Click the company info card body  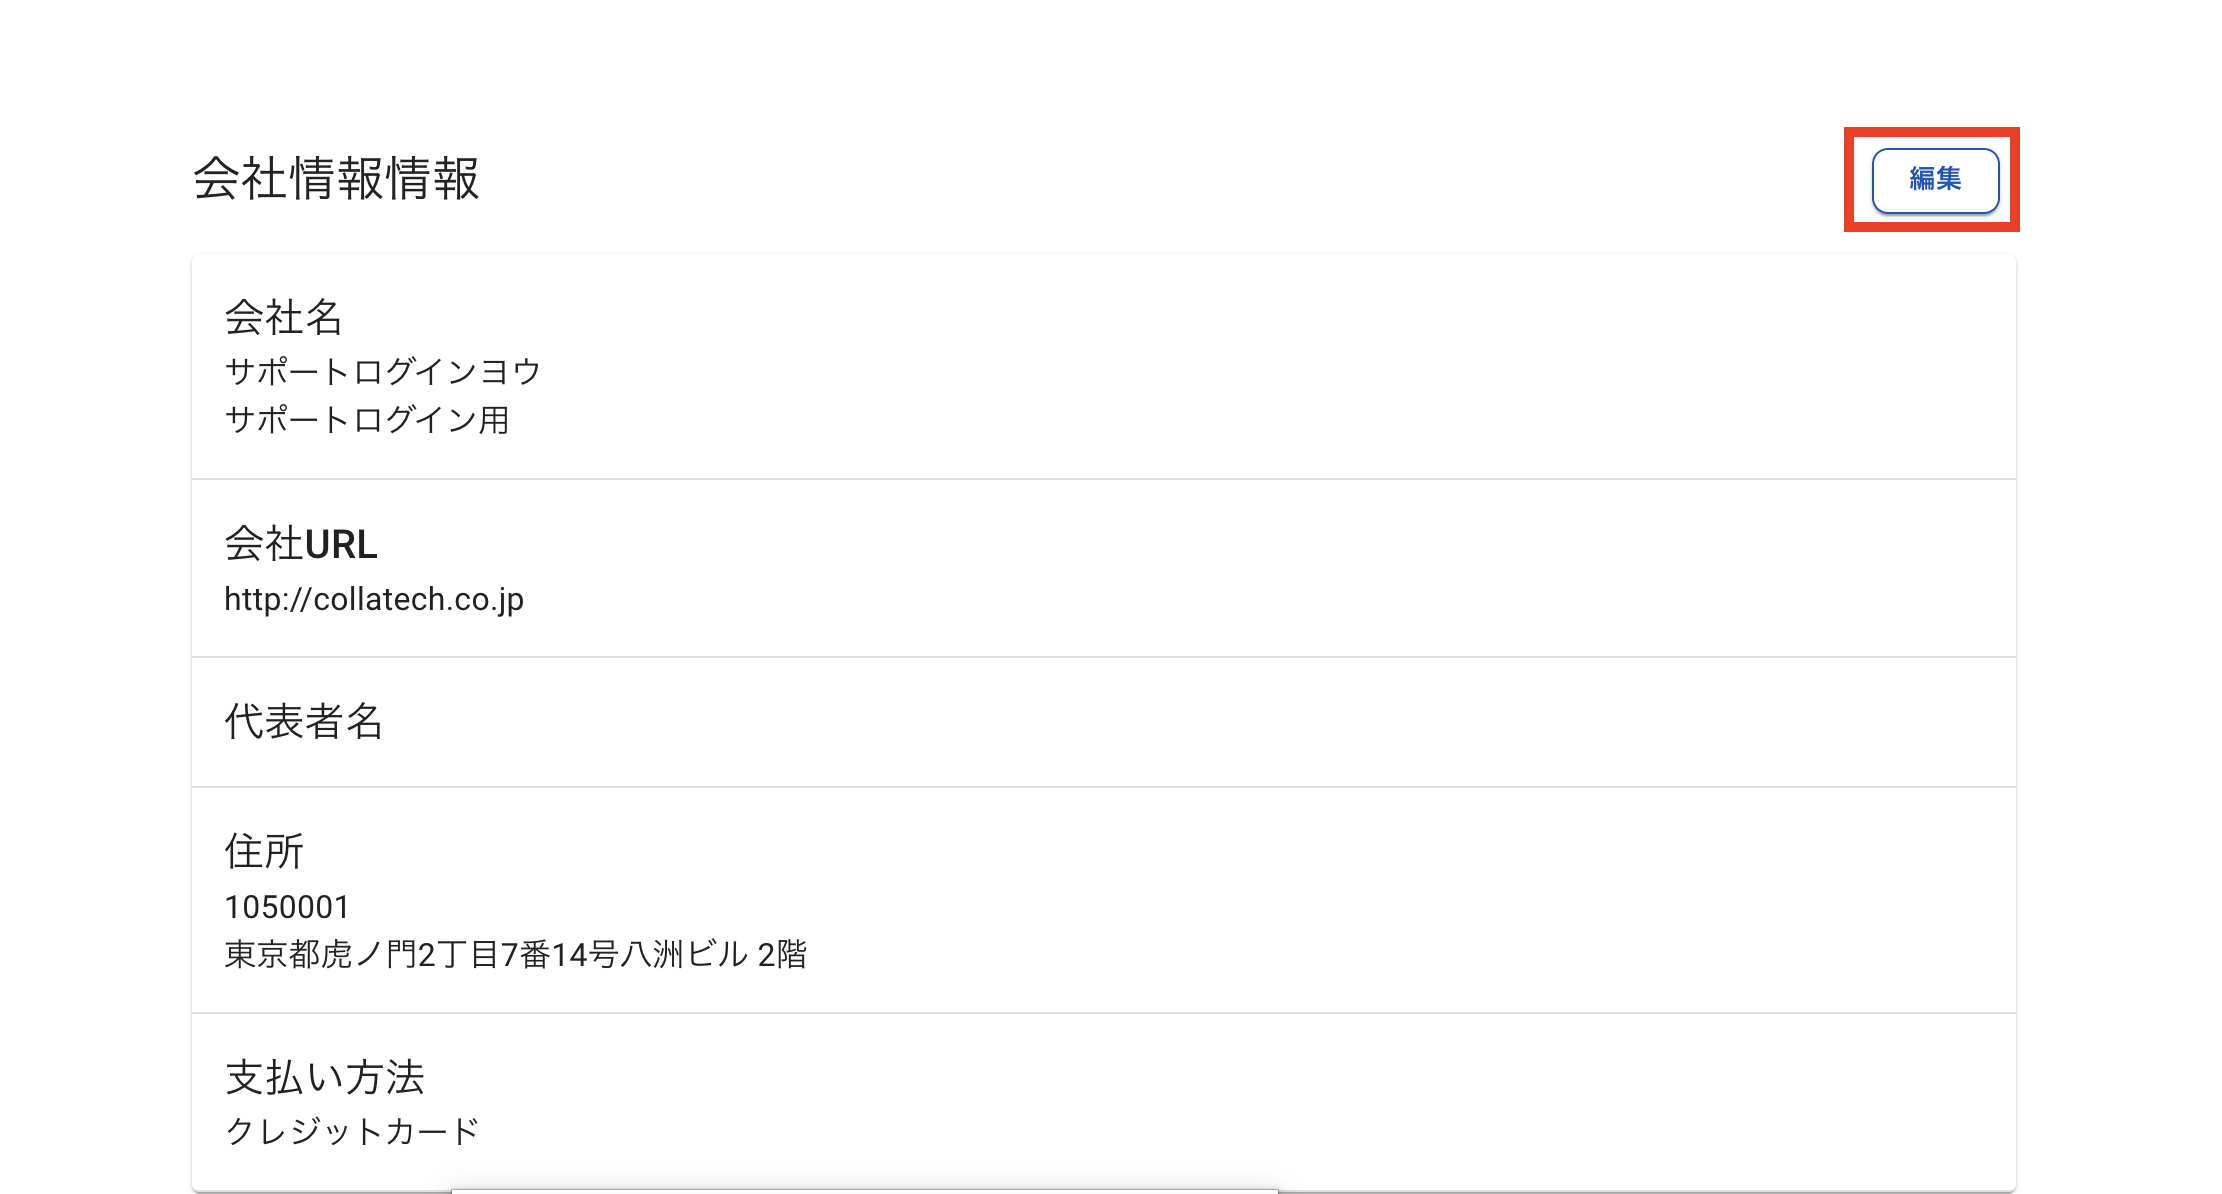[1100, 700]
